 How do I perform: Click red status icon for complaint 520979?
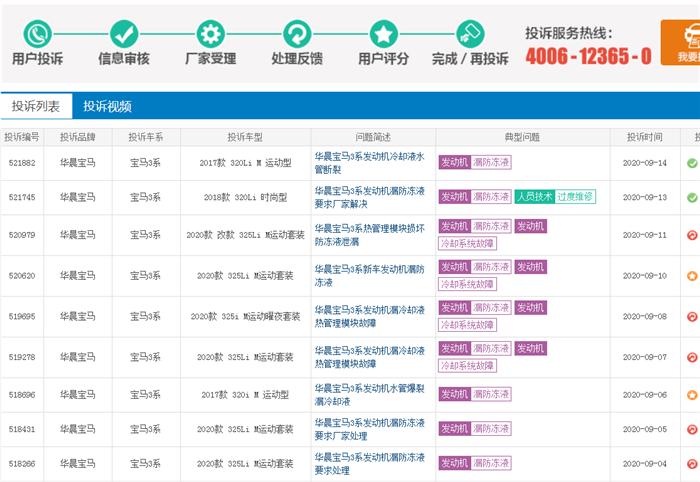click(x=692, y=235)
